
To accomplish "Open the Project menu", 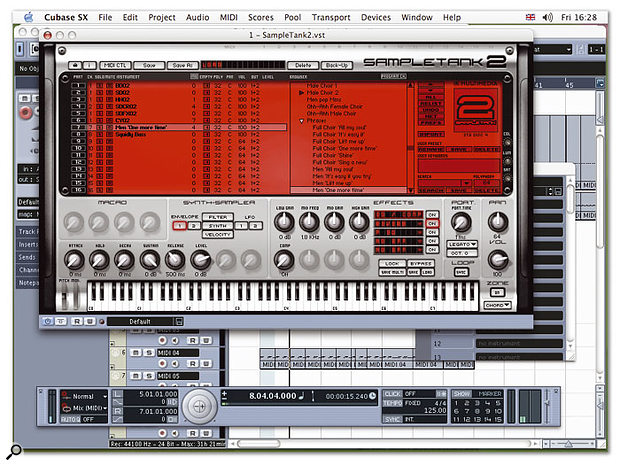I will [x=162, y=17].
